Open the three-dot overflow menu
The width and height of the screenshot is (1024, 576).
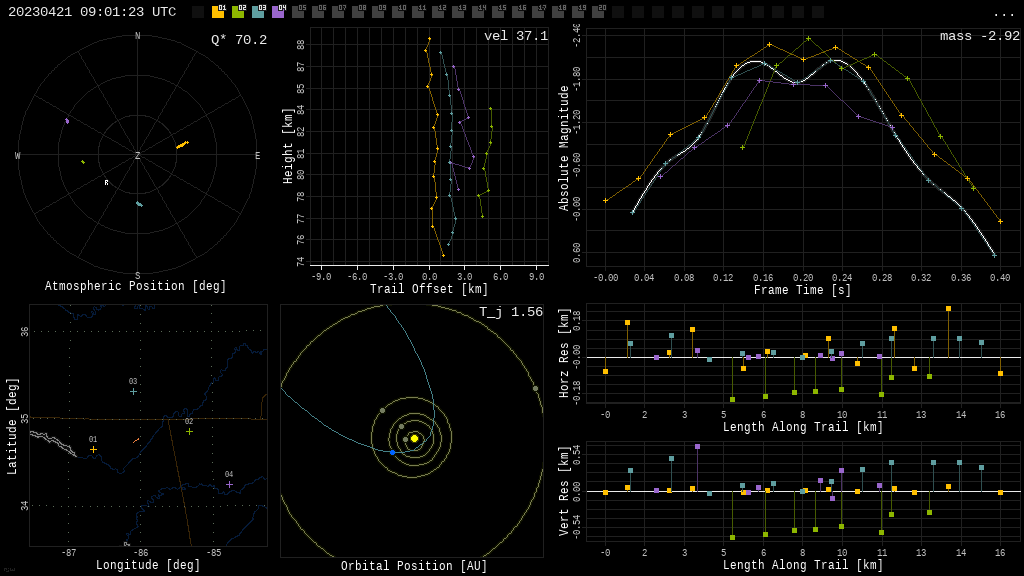point(1003,13)
